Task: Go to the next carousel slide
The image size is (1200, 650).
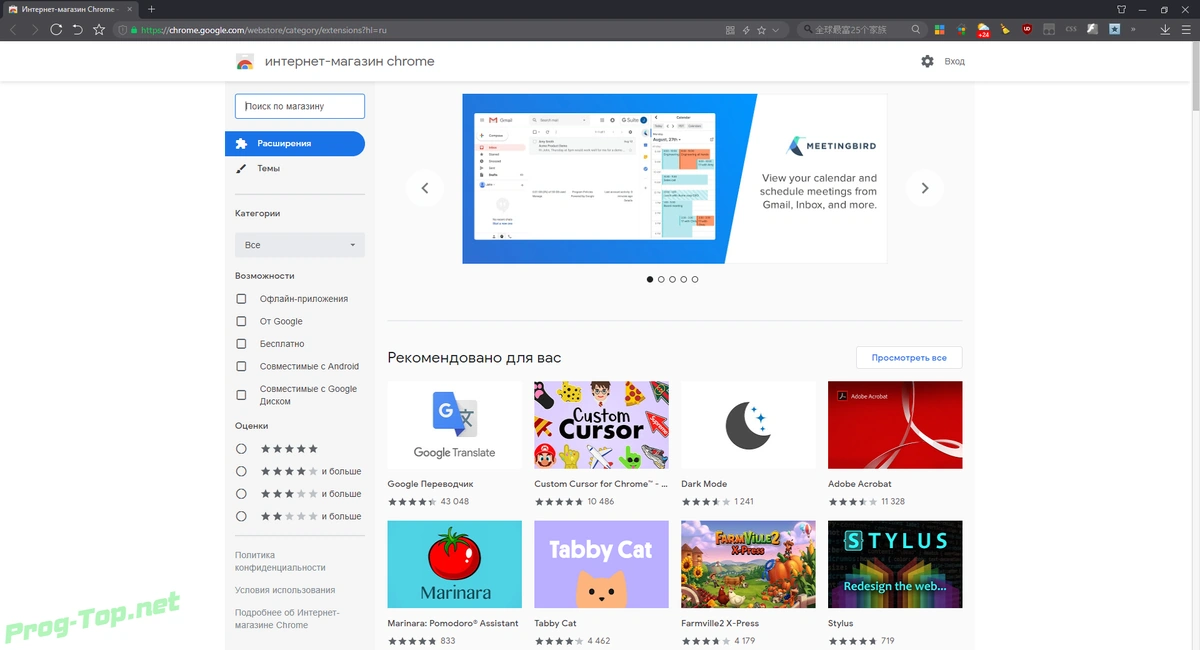Action: (x=925, y=188)
